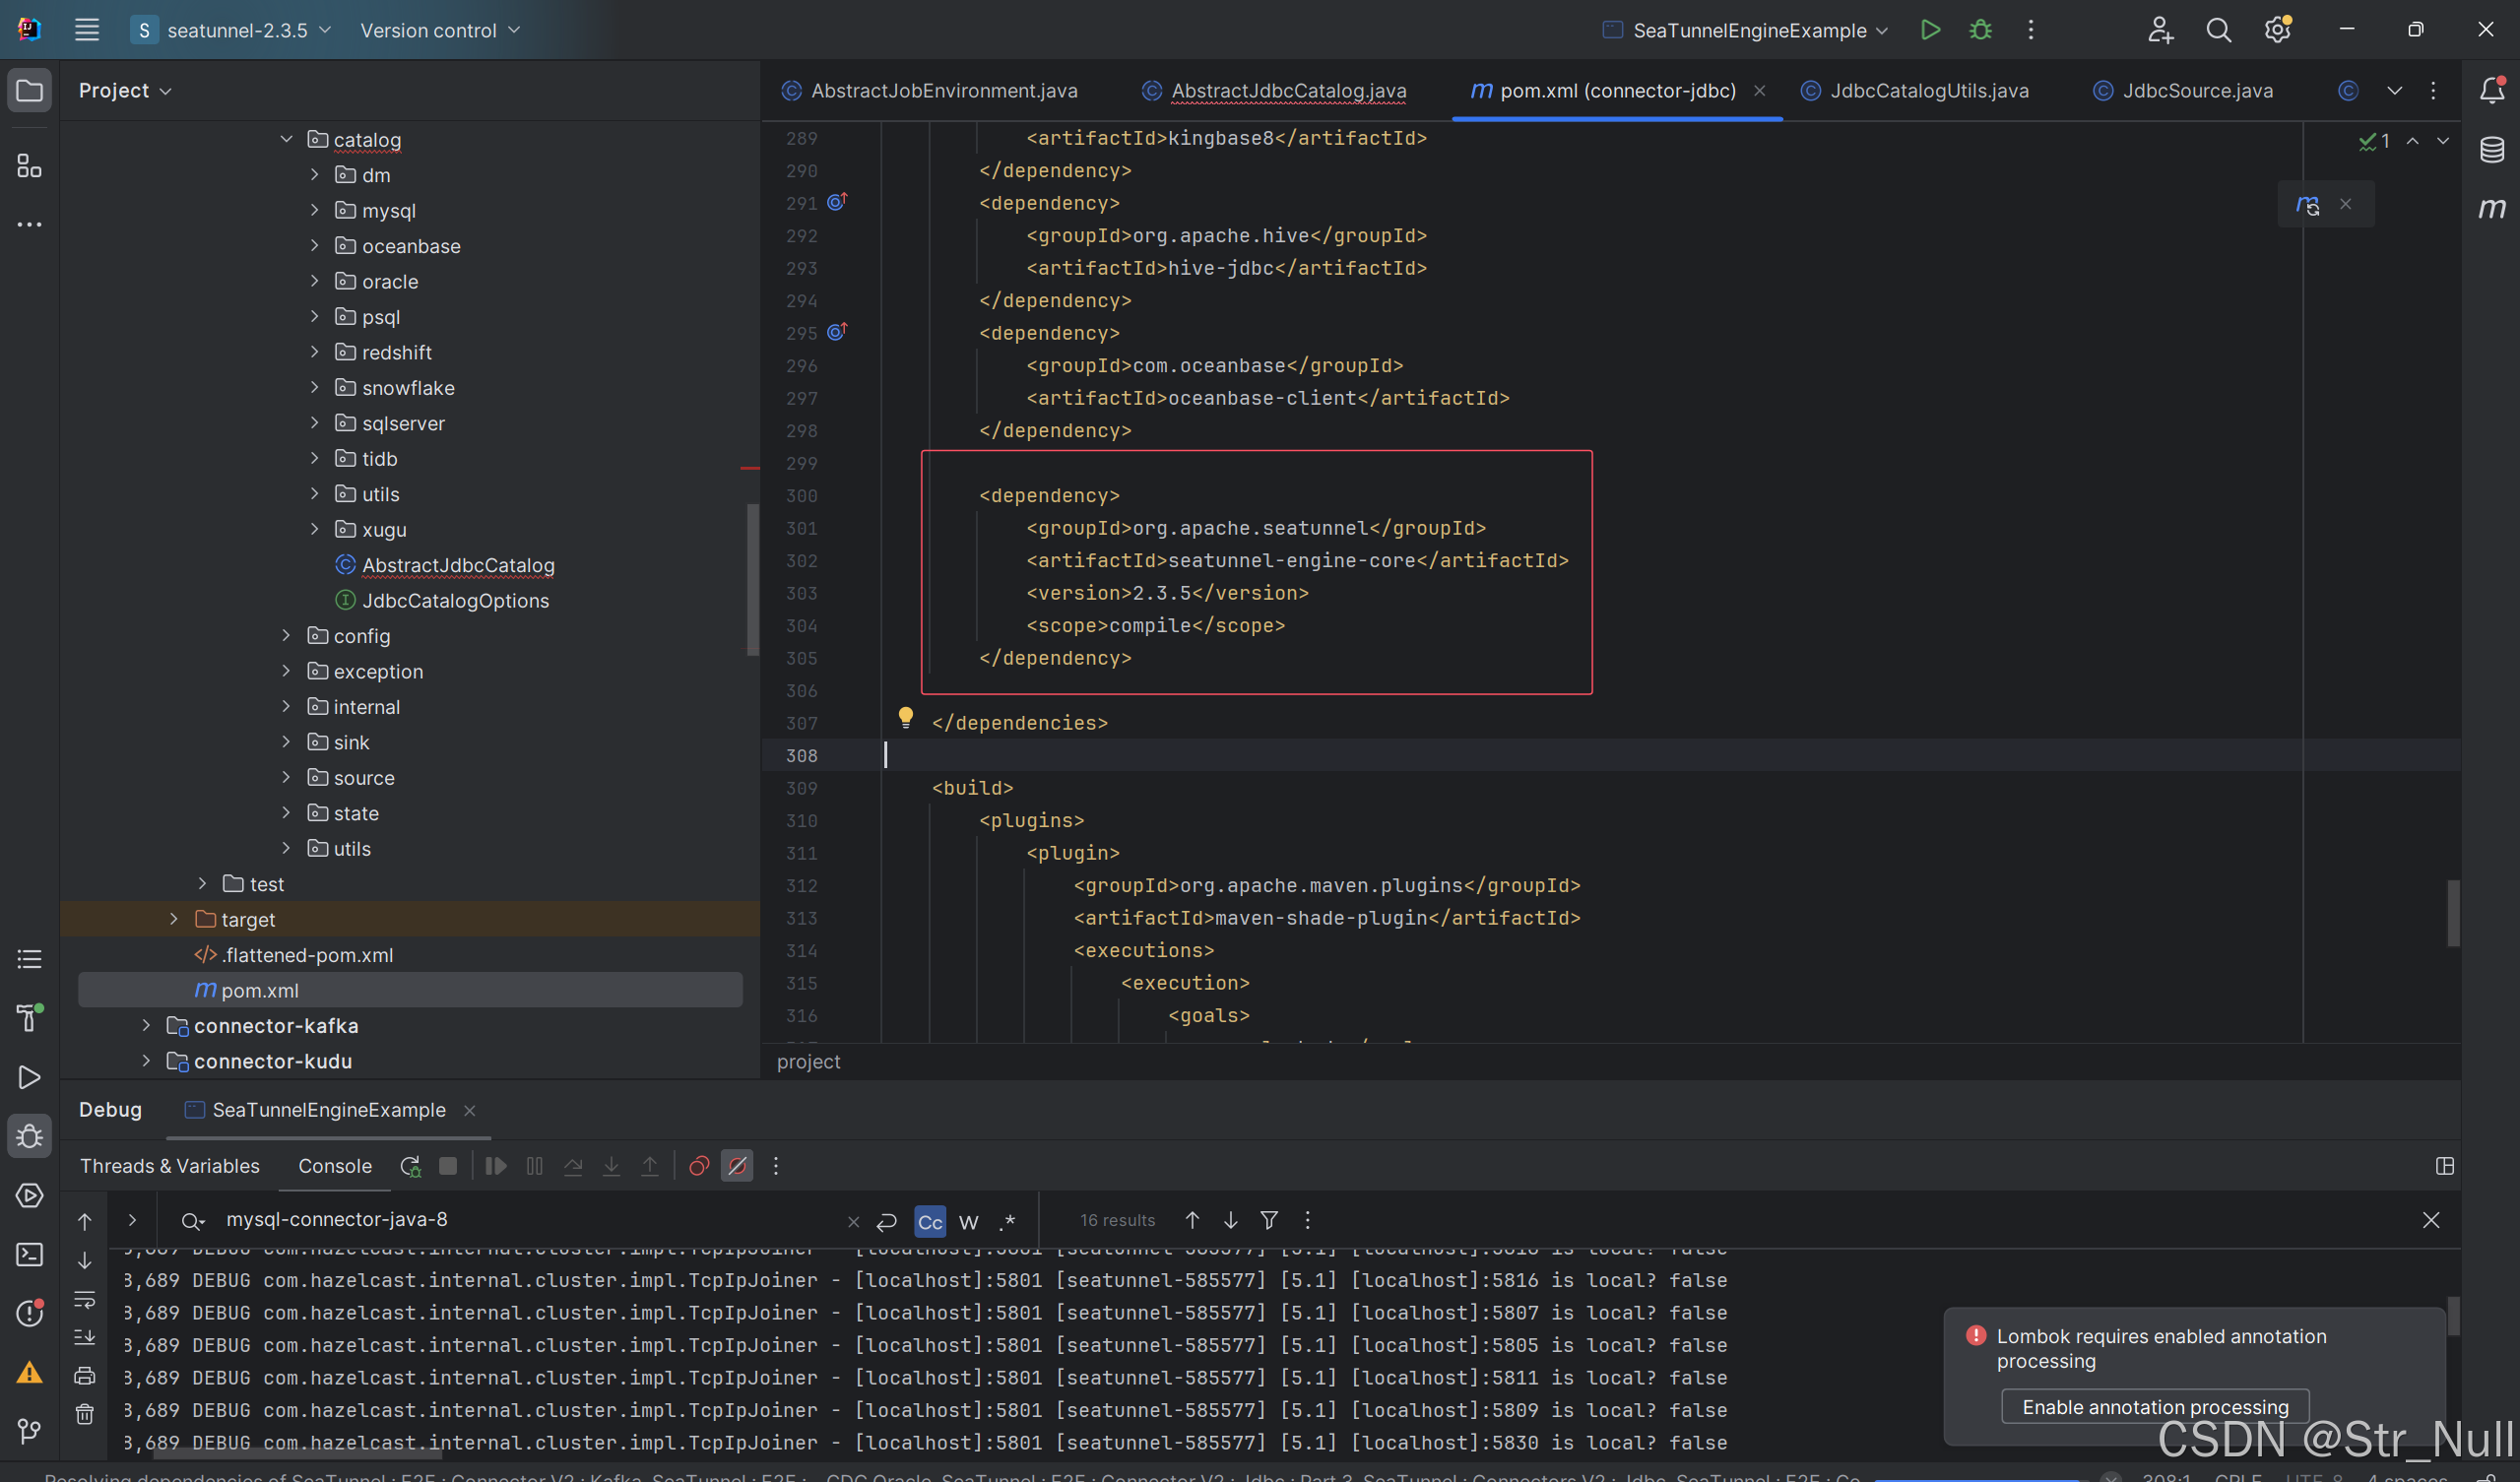Viewport: 2520px width, 1482px height.
Task: Click the project tree vertical scrollbar
Action: (x=752, y=580)
